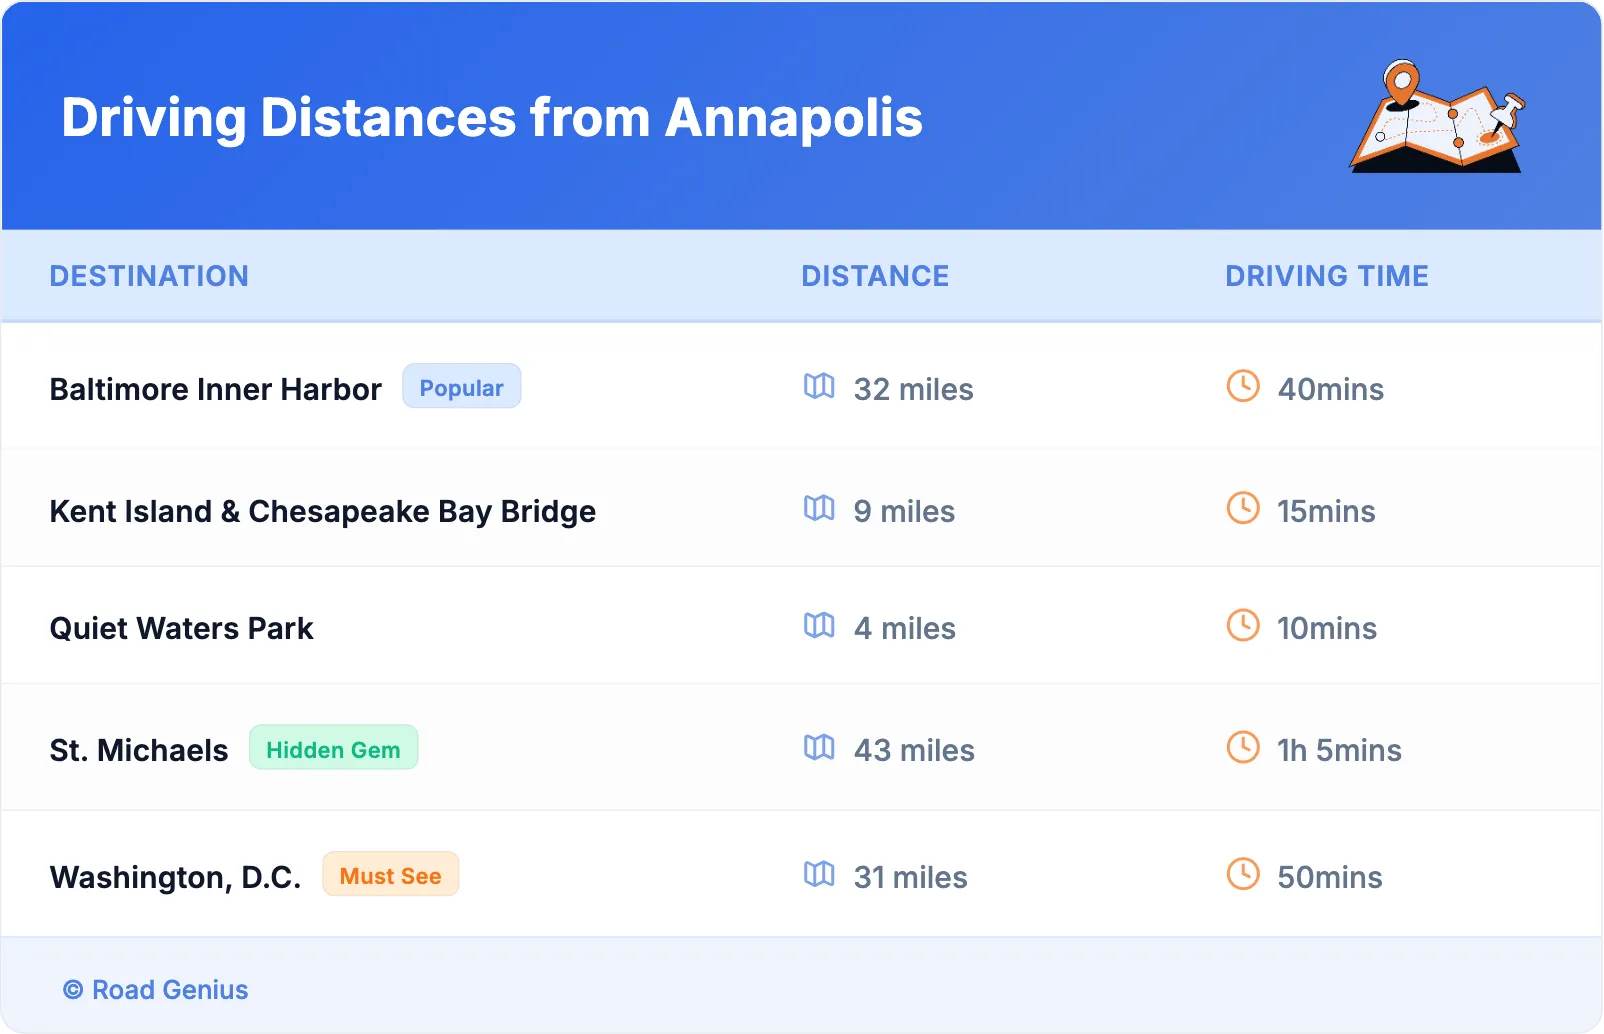Click the map icon beside 32 miles

(x=819, y=386)
